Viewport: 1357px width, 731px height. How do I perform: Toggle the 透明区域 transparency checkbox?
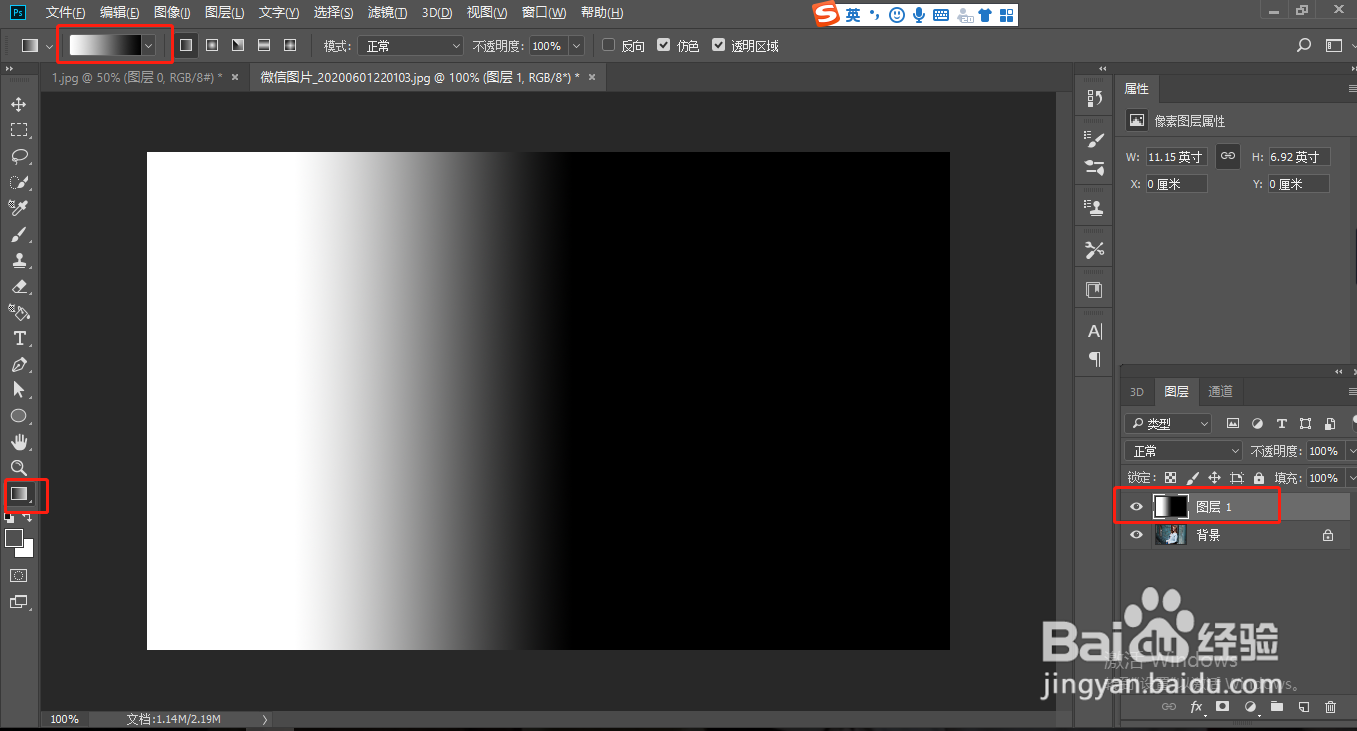(718, 45)
